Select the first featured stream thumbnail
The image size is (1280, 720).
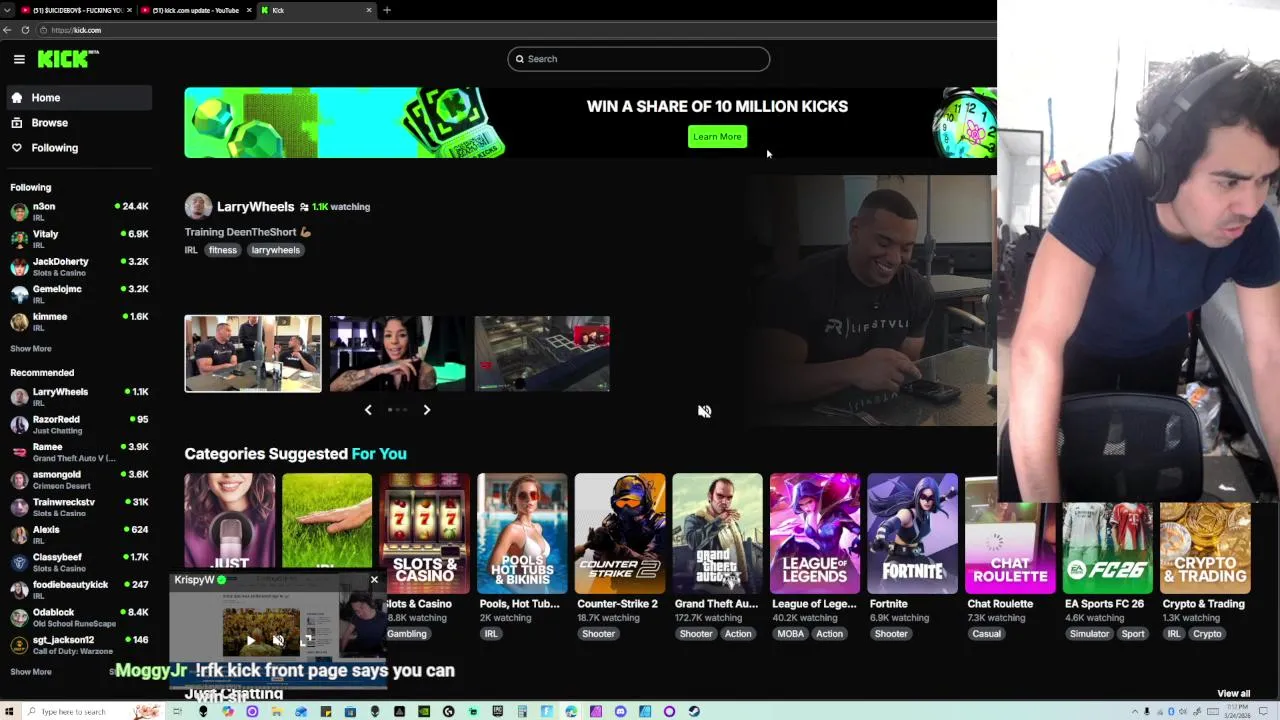(x=253, y=354)
